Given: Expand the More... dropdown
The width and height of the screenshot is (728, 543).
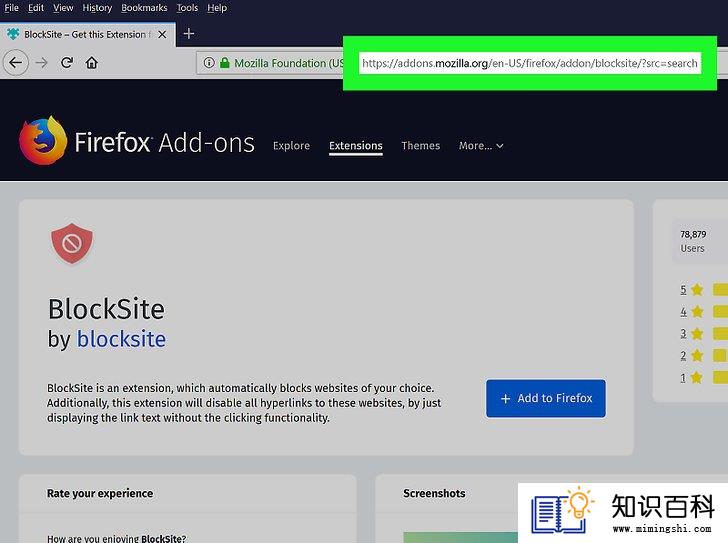Looking at the screenshot, I should [481, 146].
